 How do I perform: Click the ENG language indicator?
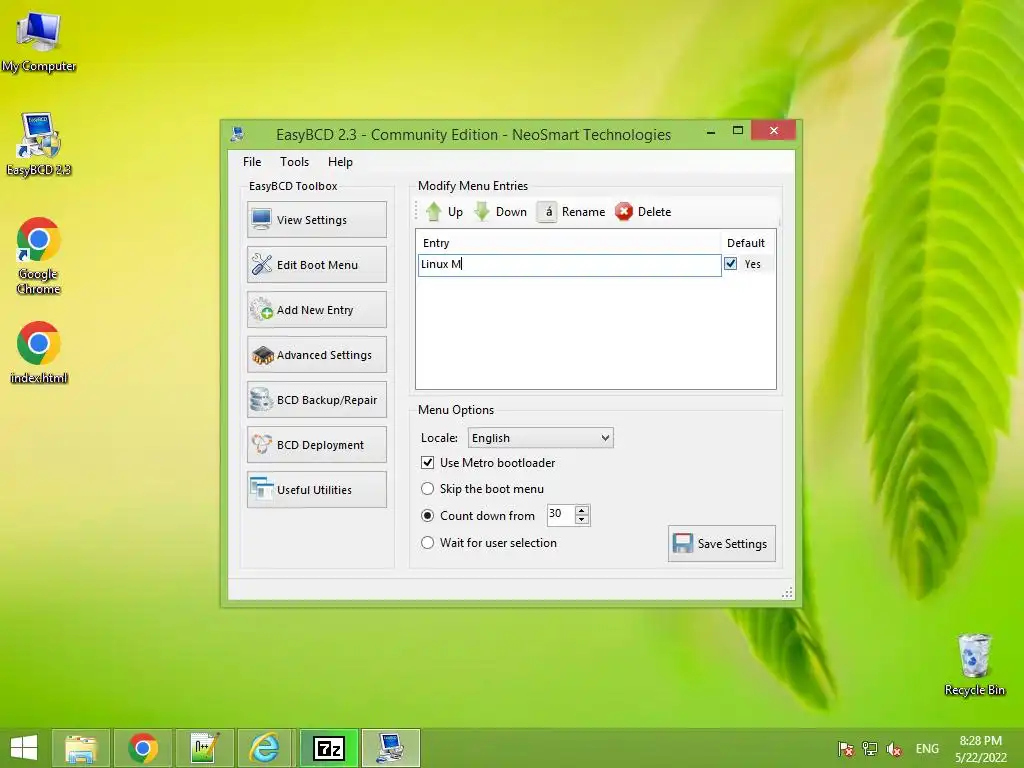click(x=927, y=748)
